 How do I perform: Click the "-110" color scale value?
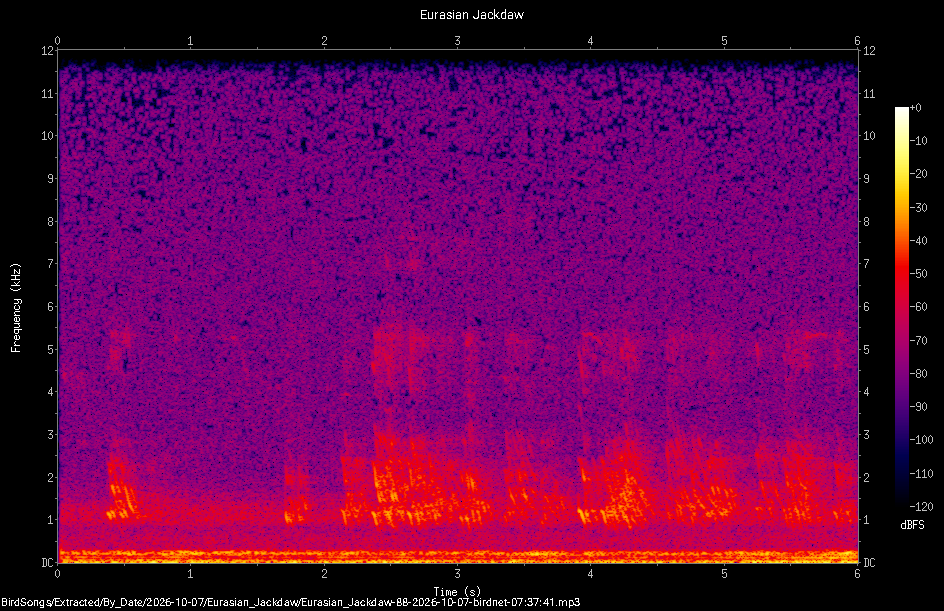[921, 474]
